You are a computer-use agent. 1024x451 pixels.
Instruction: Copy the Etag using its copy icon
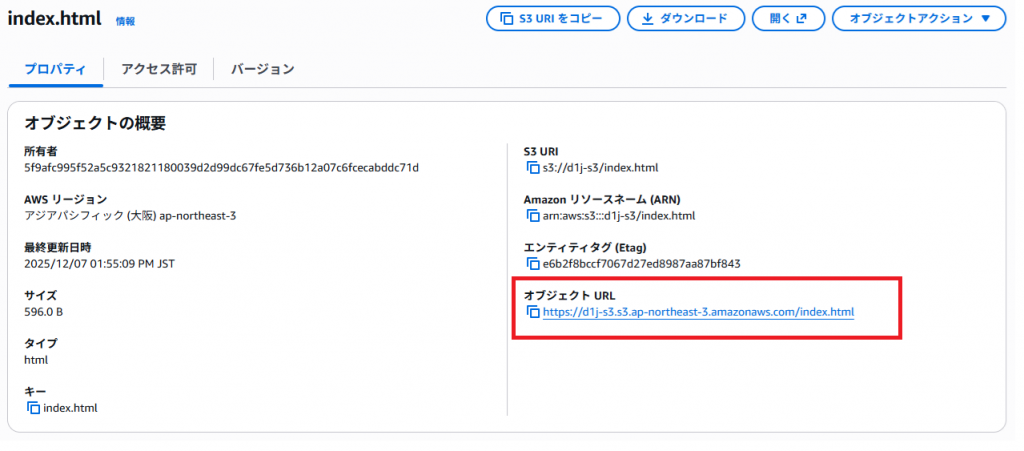click(x=532, y=264)
